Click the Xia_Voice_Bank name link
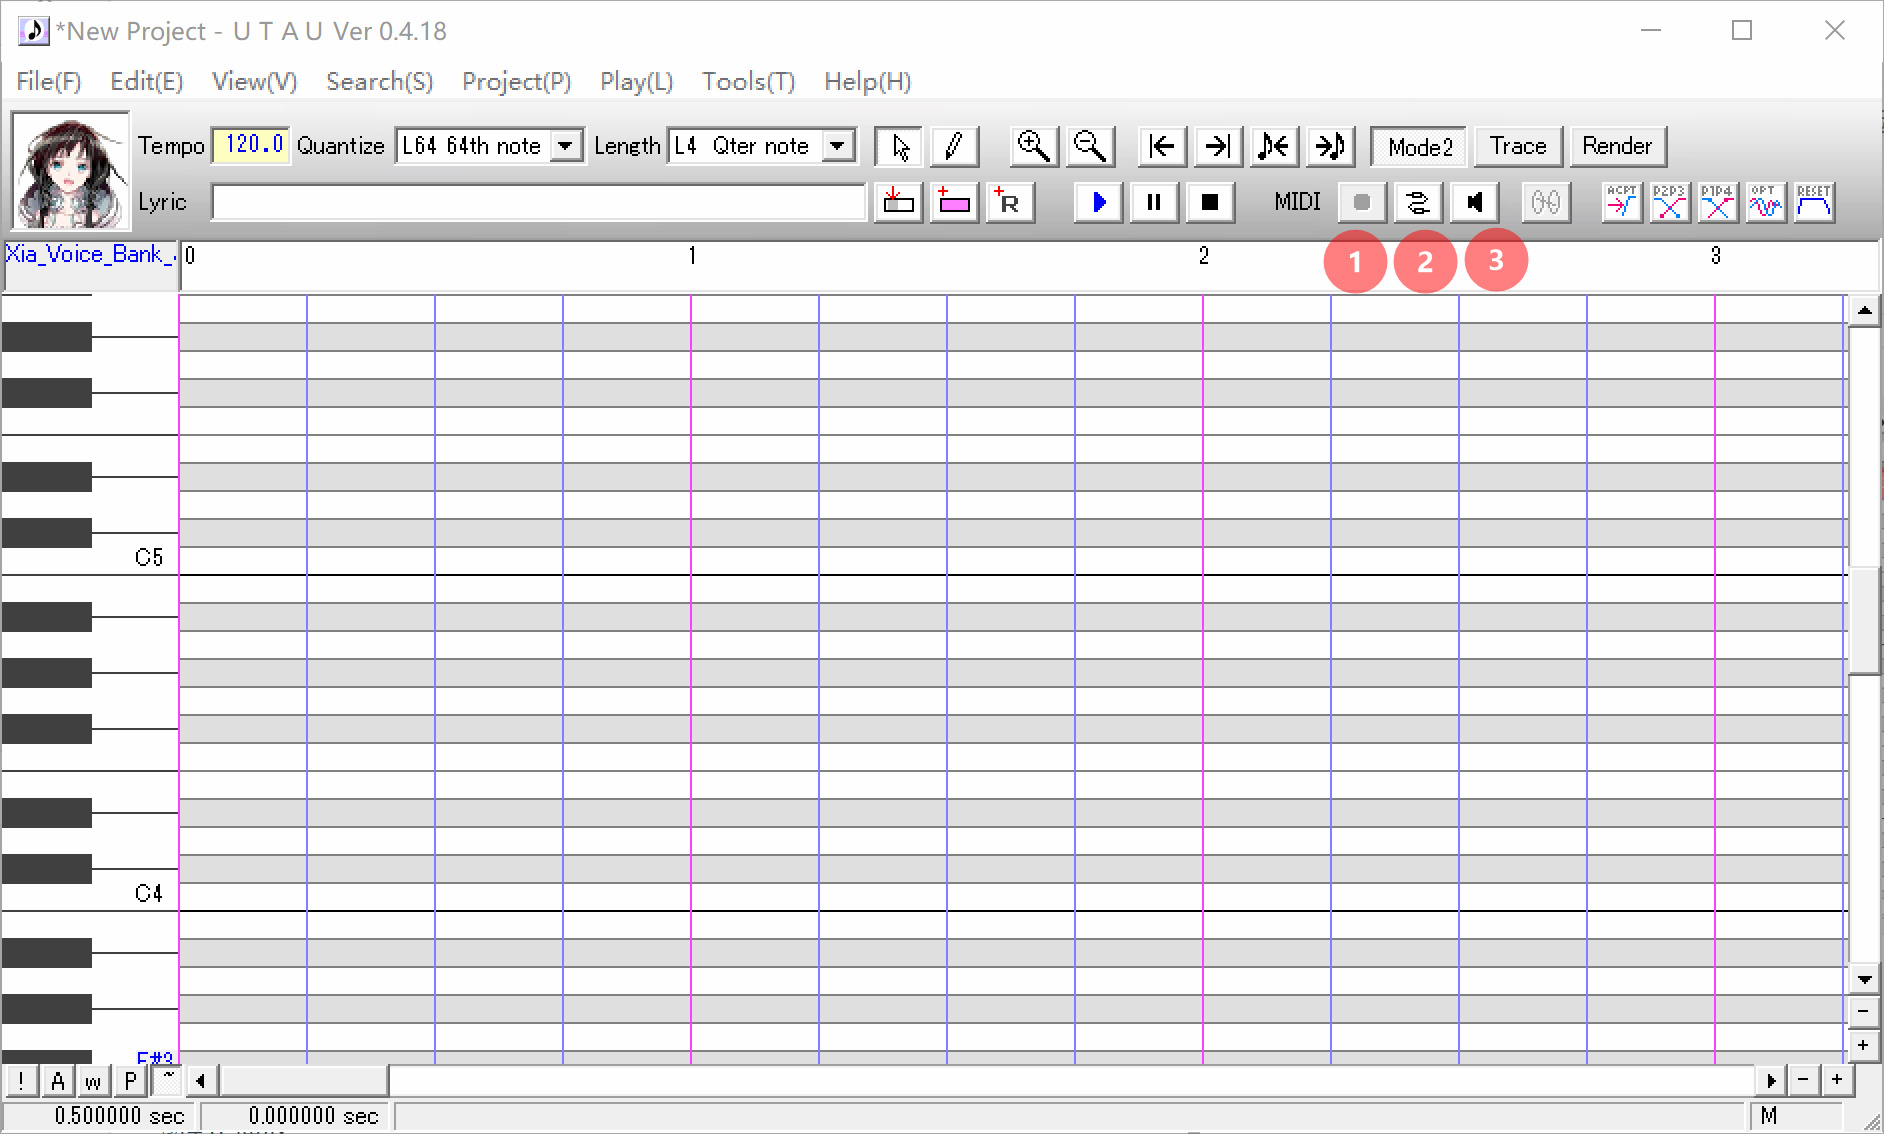Viewport: 1884px width, 1134px height. coord(90,254)
